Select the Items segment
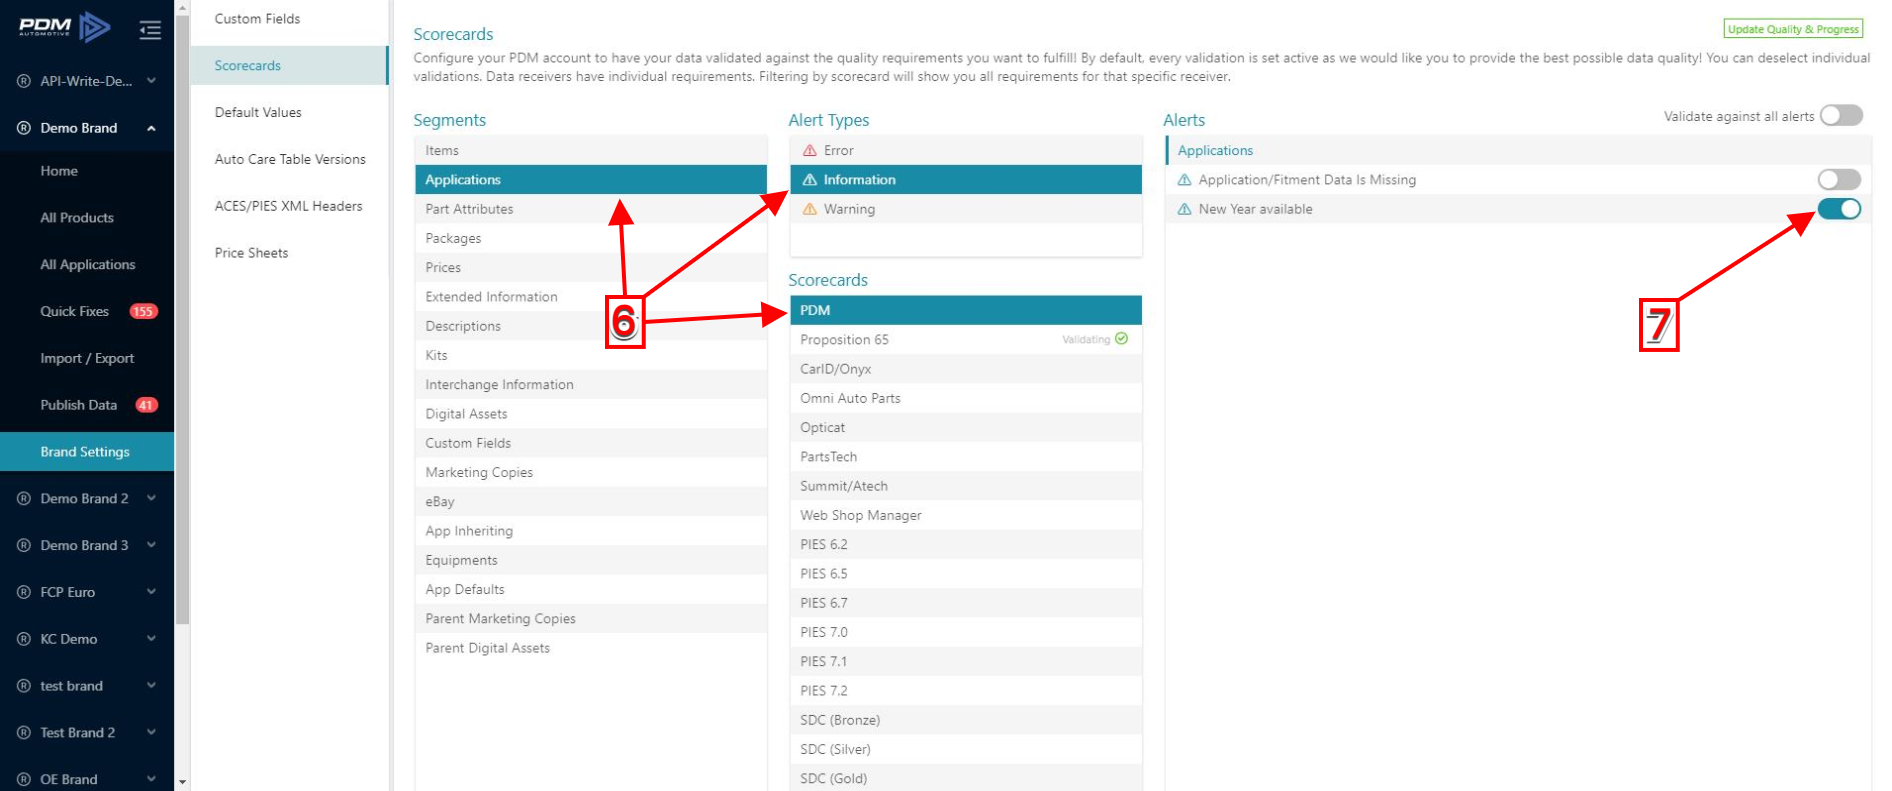The image size is (1892, 791). (591, 150)
